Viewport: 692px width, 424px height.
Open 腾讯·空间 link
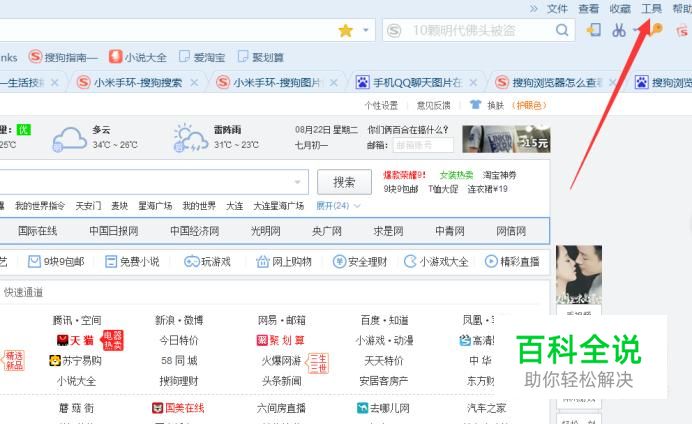pos(77,320)
